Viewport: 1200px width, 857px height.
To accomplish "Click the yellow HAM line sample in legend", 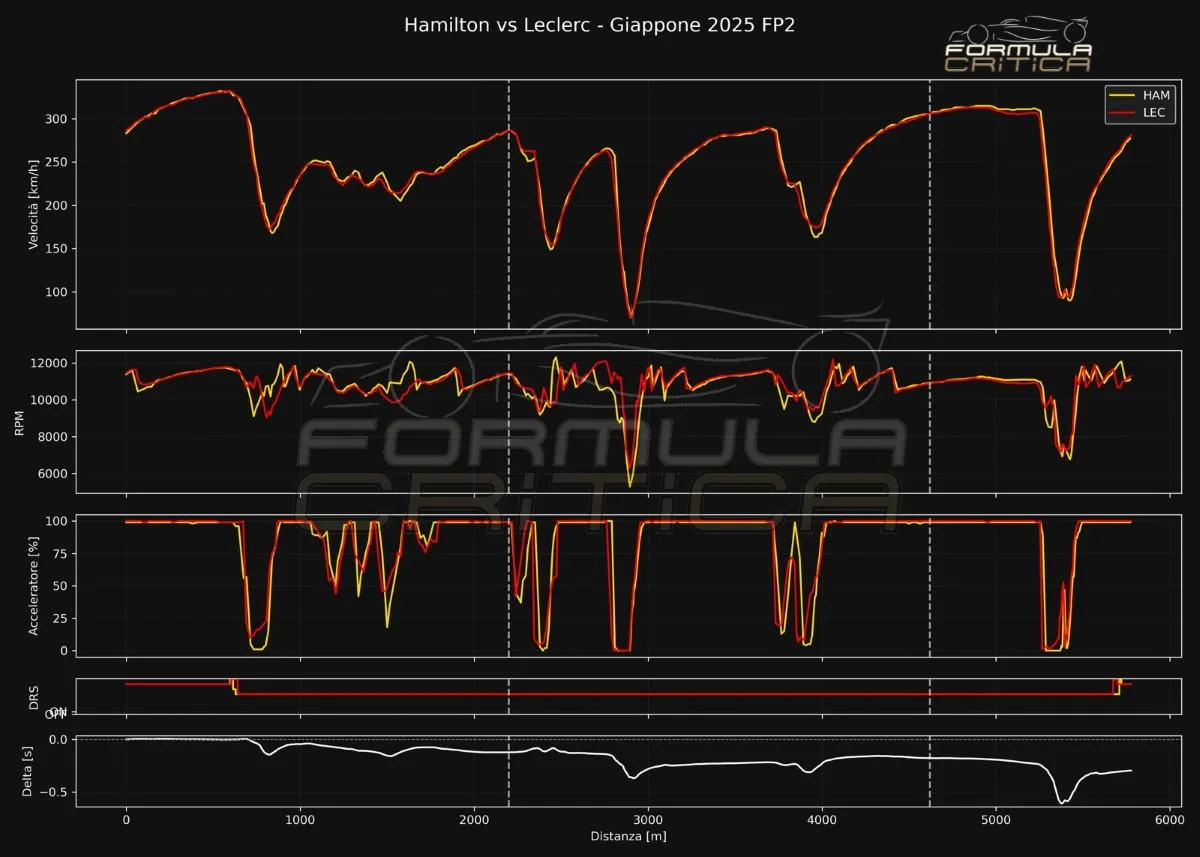I will click(1121, 95).
